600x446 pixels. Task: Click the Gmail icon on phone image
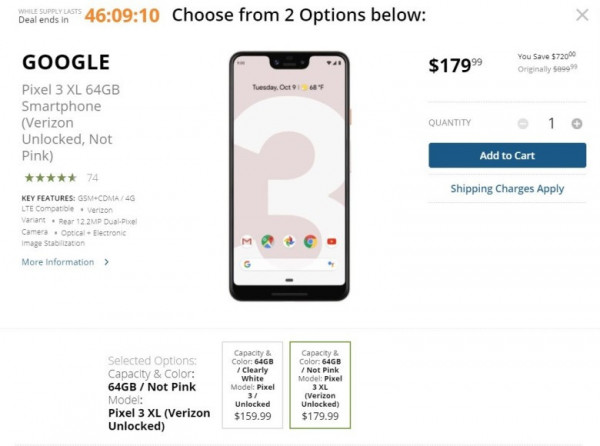(247, 241)
